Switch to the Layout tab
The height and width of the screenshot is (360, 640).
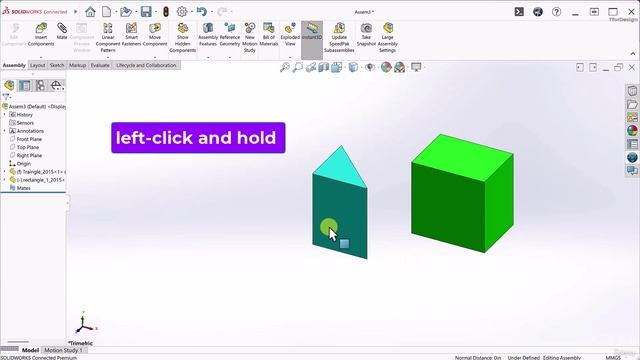pyautogui.click(x=38, y=65)
